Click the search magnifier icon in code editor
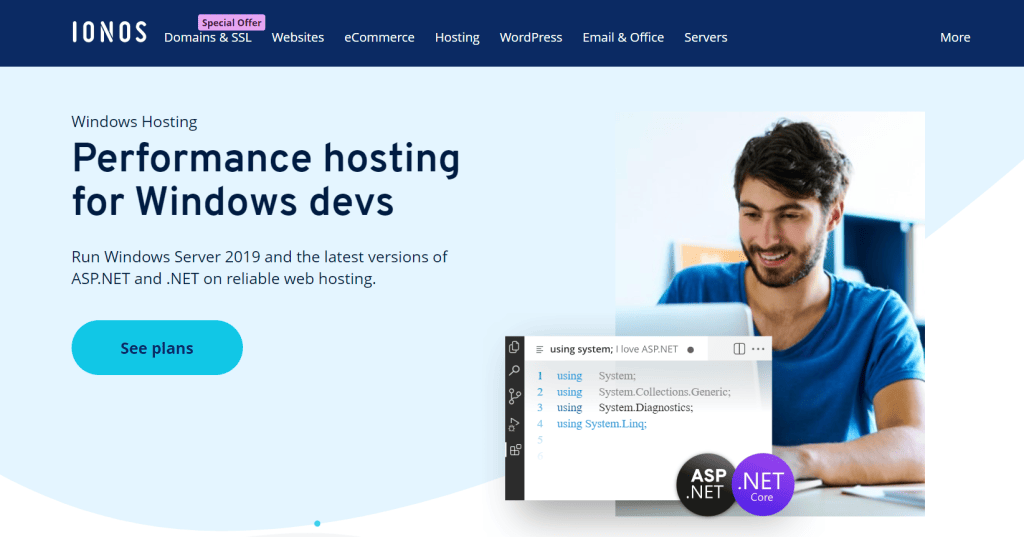This screenshot has height=537, width=1024. [515, 371]
